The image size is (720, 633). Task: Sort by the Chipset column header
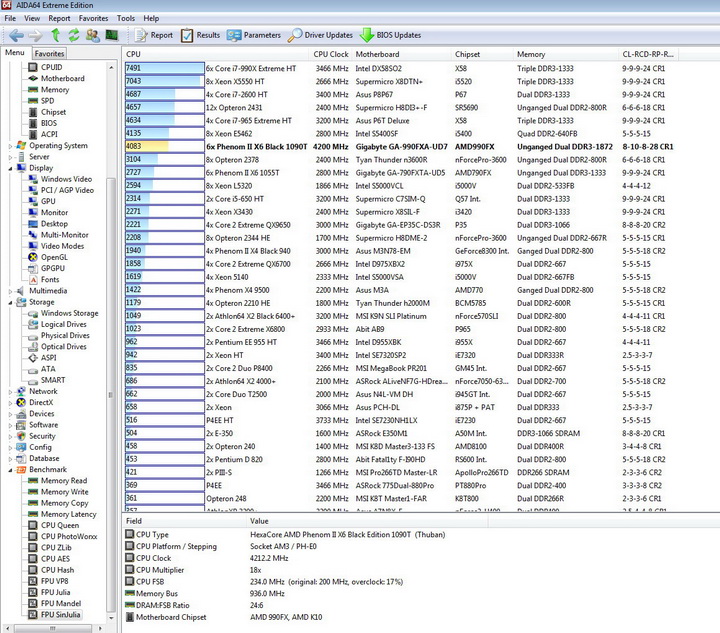[x=482, y=54]
